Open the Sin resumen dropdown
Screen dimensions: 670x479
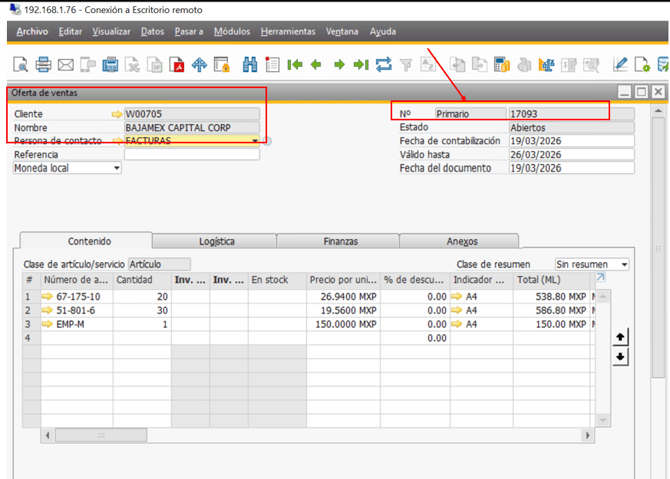pyautogui.click(x=624, y=264)
